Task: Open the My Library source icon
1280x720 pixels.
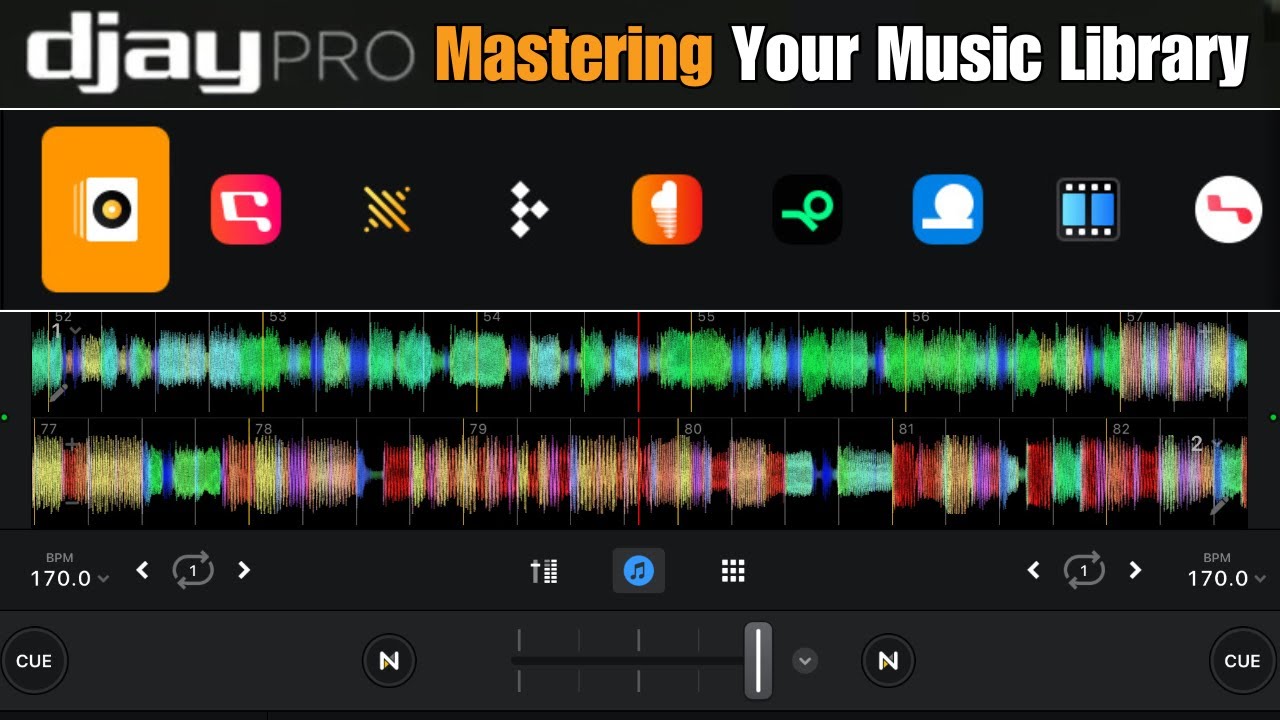Action: 105,209
